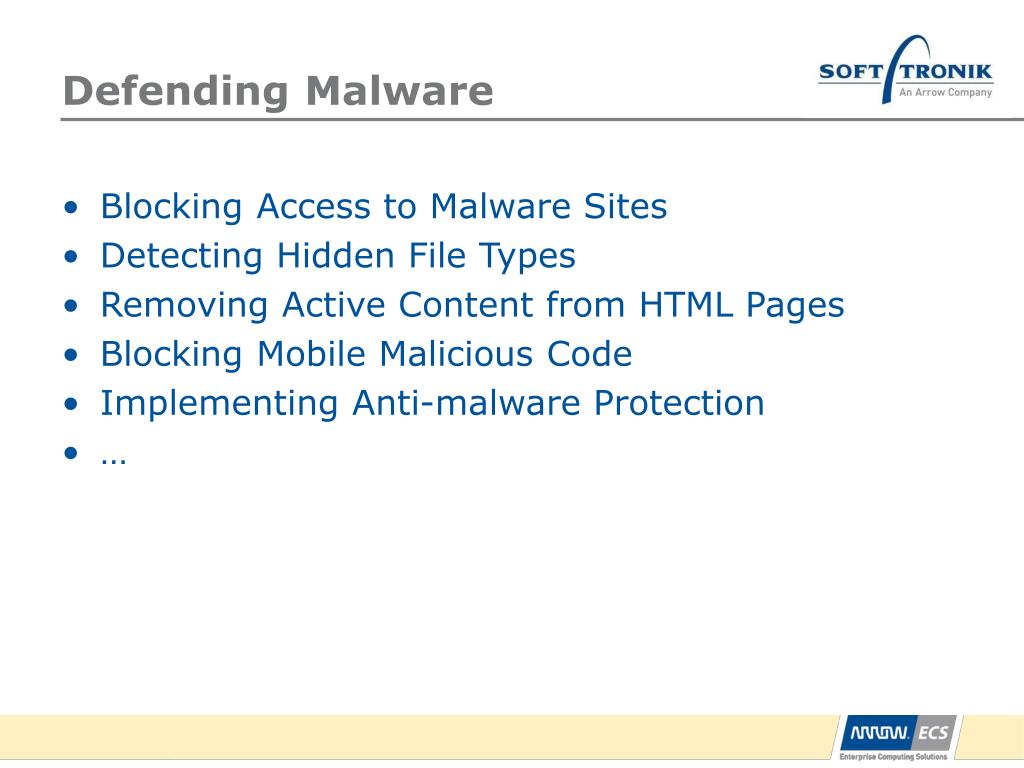This screenshot has height=768, width=1024.
Task: Click the 'An Arrow Company' tagline
Action: pyautogui.click(x=946, y=93)
